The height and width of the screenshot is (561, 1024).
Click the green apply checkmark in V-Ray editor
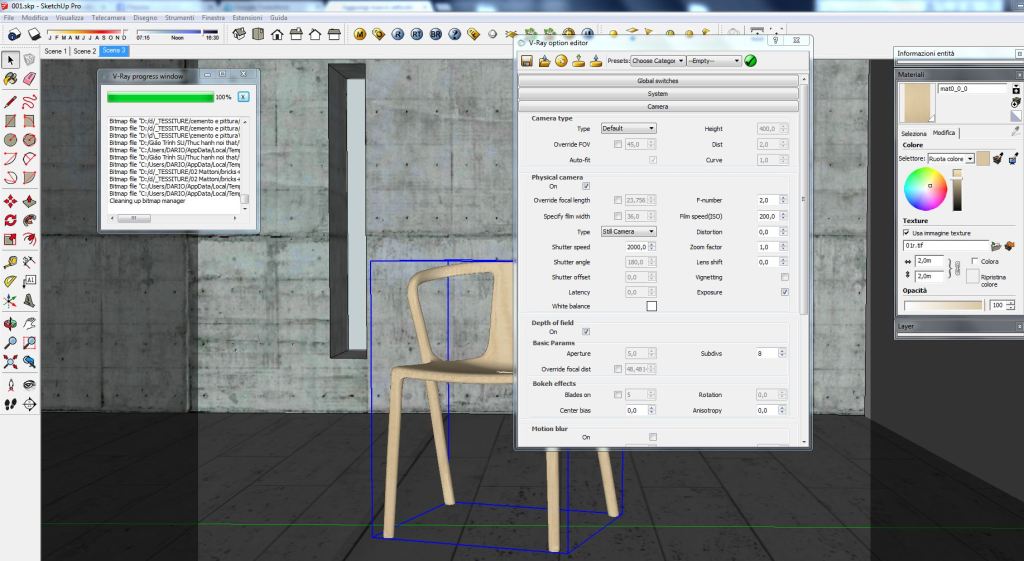click(751, 61)
